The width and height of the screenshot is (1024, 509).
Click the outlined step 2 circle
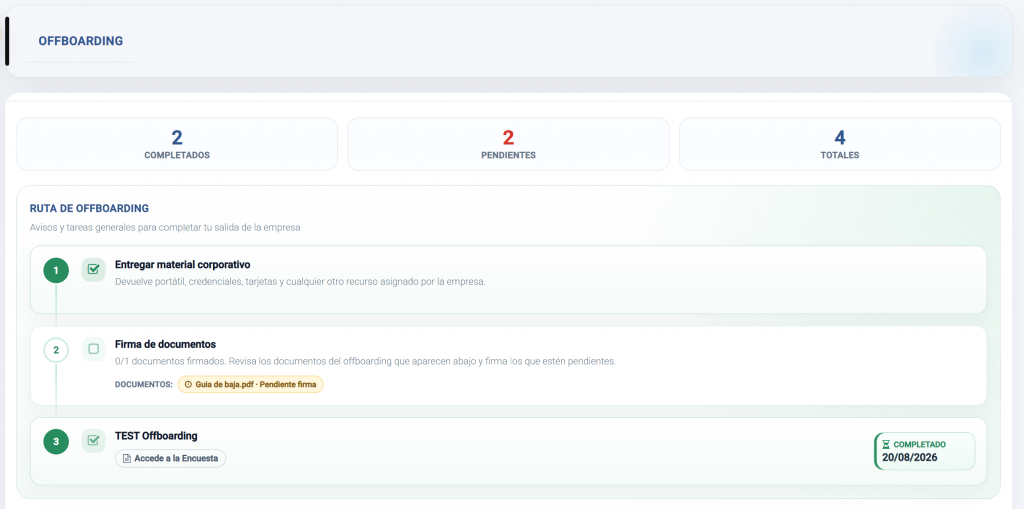coord(56,350)
